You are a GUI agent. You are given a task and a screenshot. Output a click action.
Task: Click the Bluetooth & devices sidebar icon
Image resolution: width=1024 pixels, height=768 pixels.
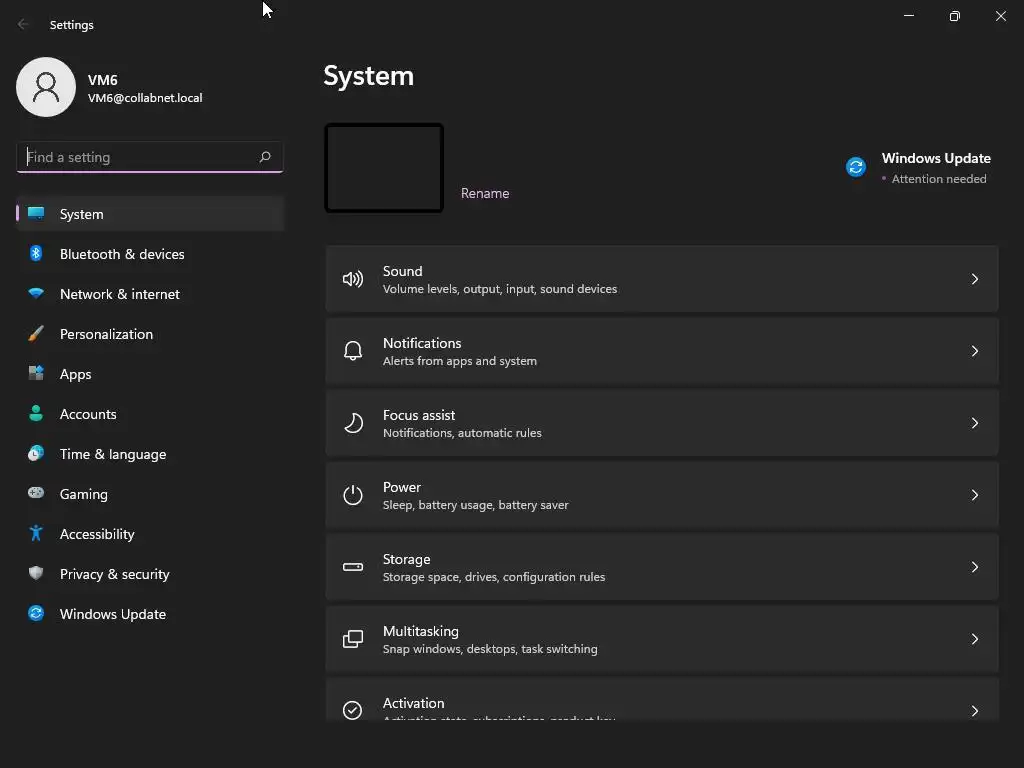[x=36, y=254]
